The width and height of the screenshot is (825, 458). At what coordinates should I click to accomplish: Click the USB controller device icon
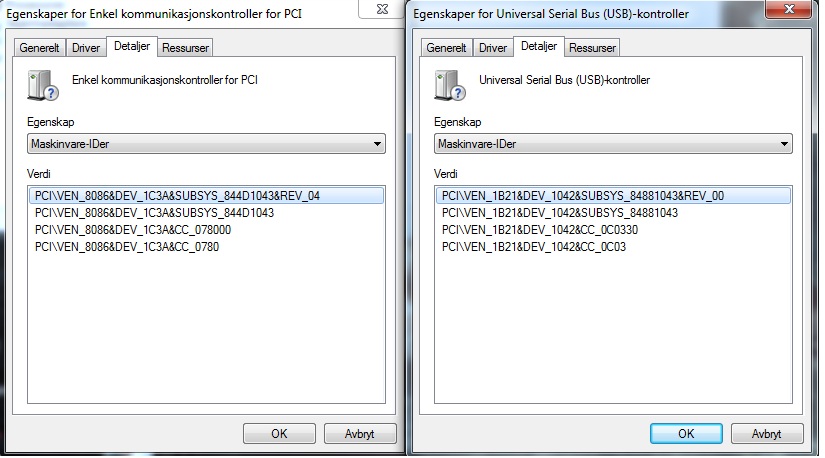[x=450, y=85]
